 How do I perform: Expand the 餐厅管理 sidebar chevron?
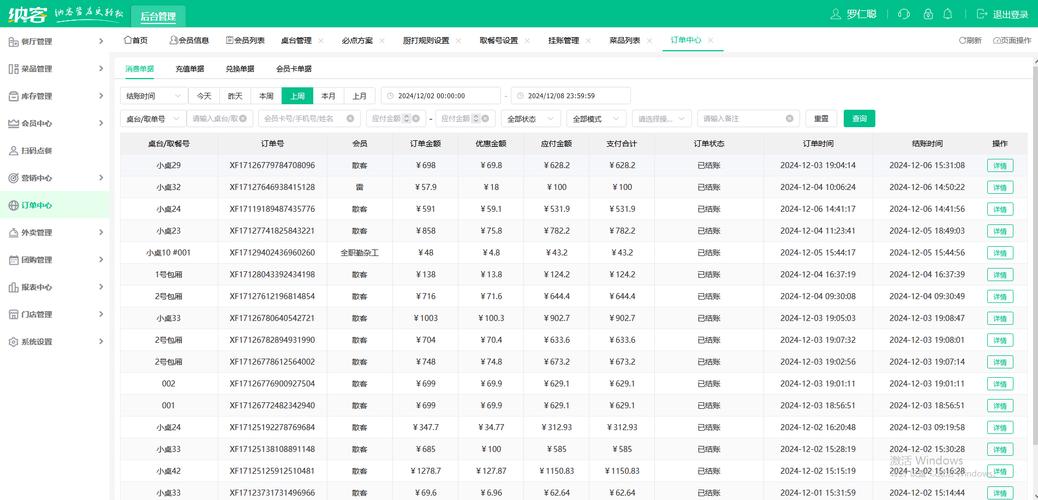tap(101, 41)
